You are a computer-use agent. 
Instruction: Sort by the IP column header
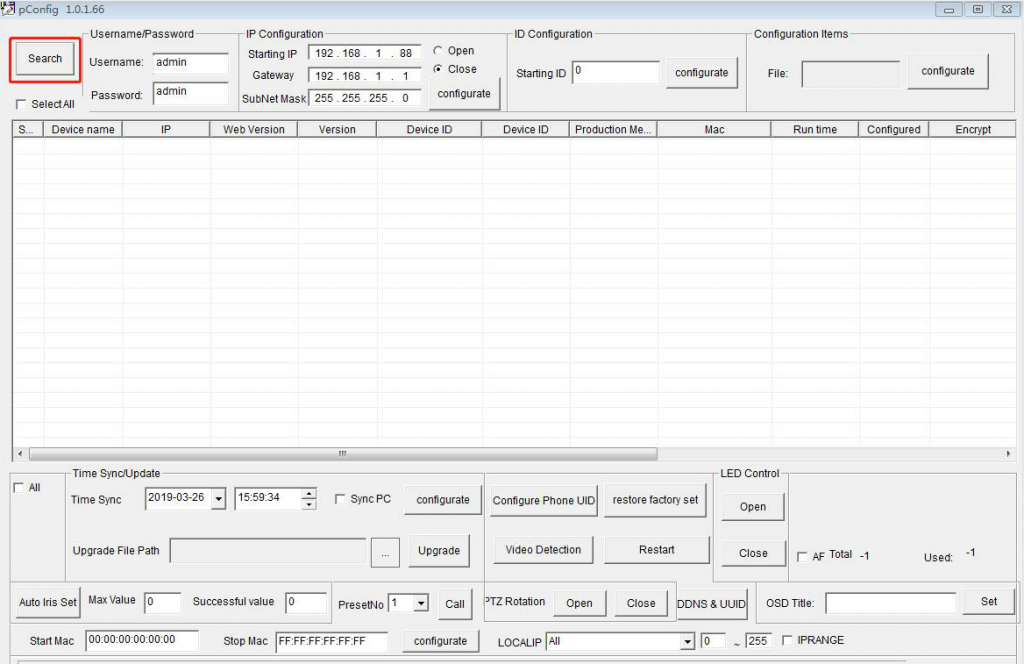pyautogui.click(x=166, y=129)
